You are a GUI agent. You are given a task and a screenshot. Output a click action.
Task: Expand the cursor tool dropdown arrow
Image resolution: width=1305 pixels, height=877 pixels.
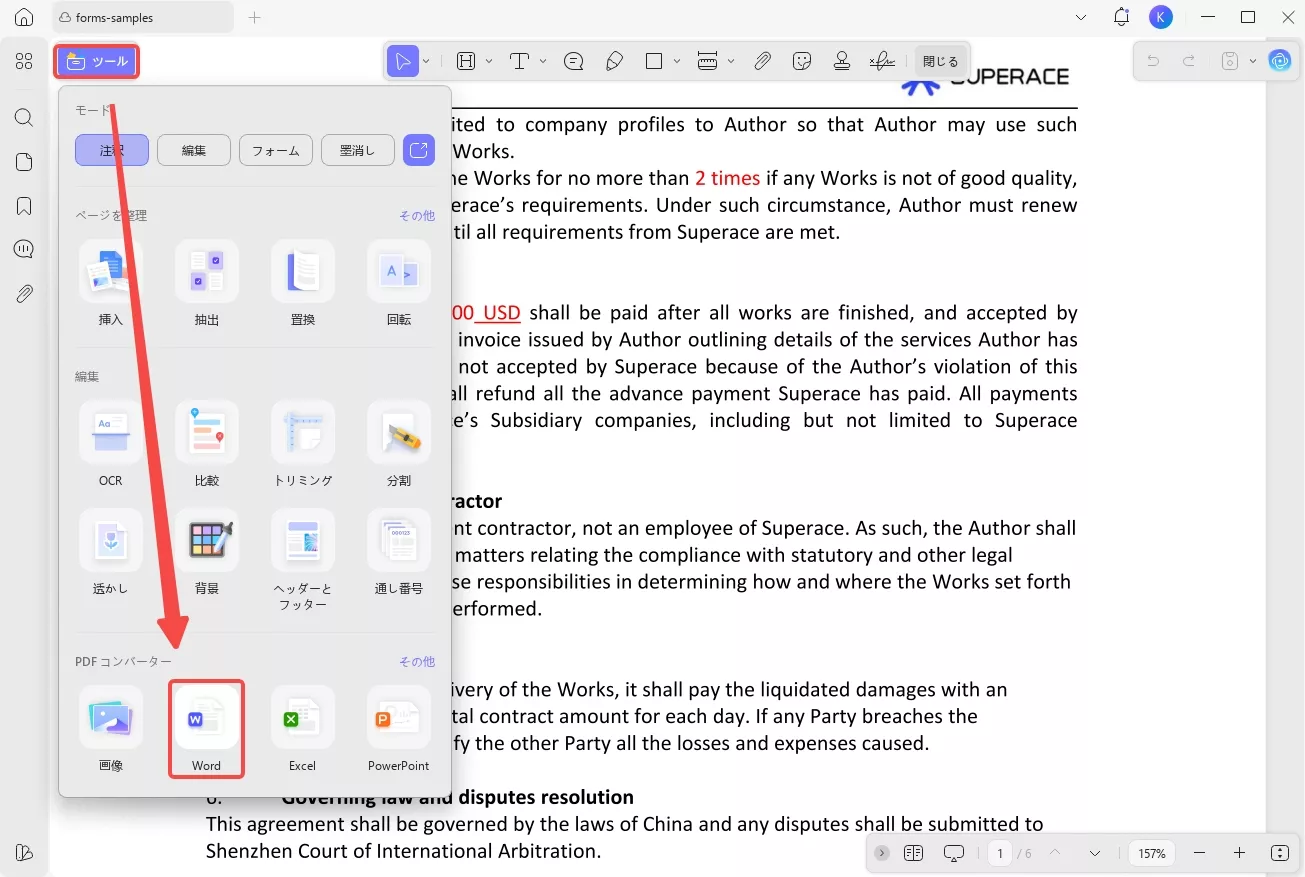pyautogui.click(x=426, y=62)
